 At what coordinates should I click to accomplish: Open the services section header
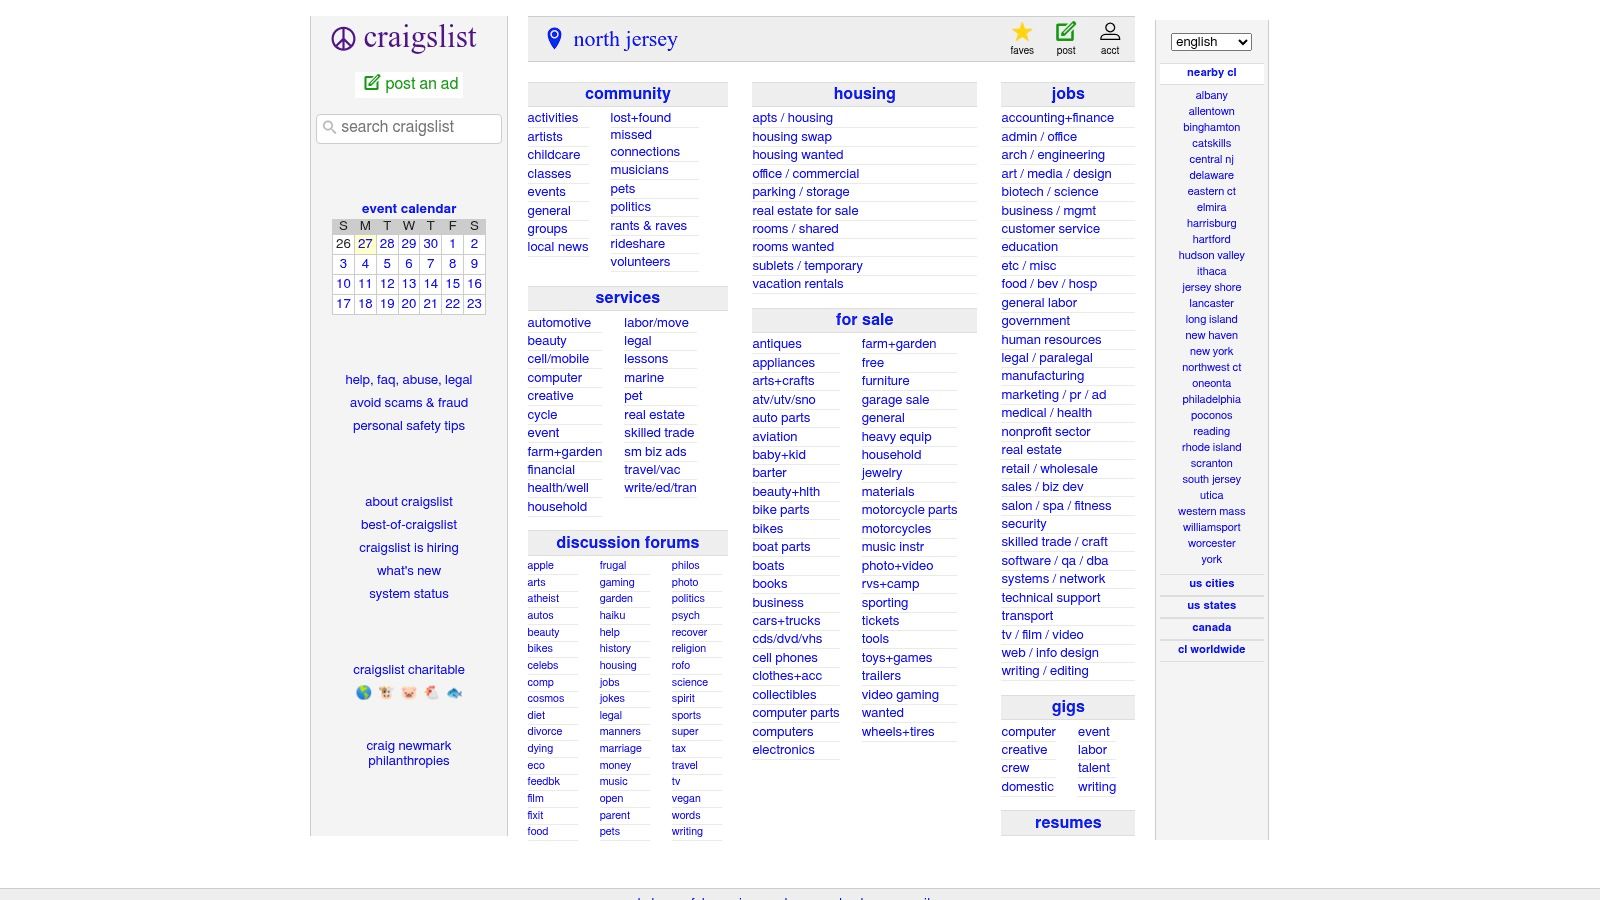(x=627, y=298)
